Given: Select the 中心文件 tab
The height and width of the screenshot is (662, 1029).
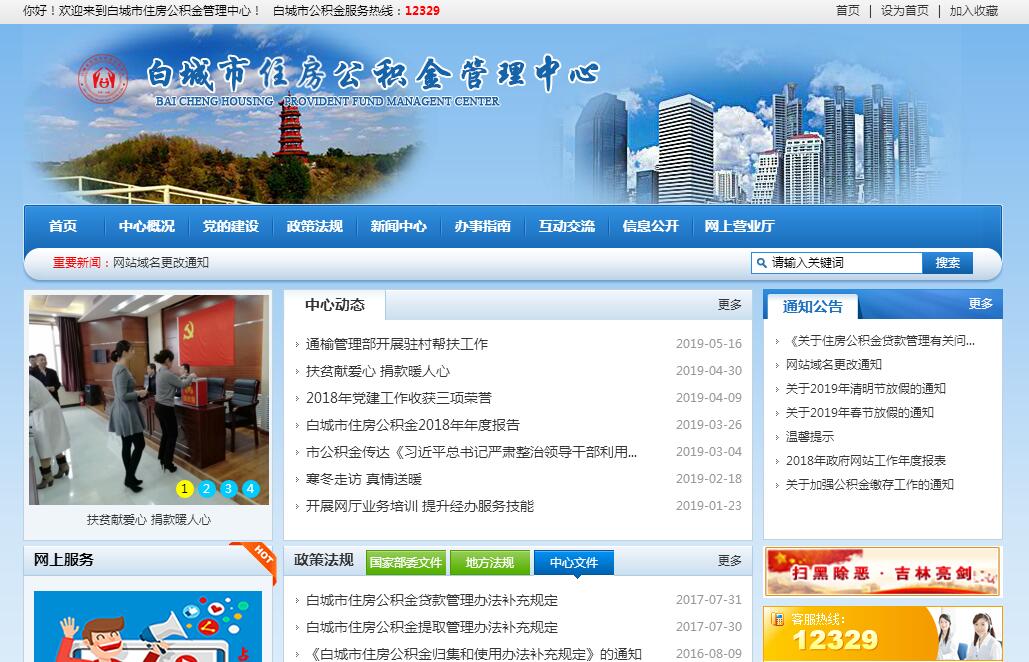Looking at the screenshot, I should click(574, 562).
